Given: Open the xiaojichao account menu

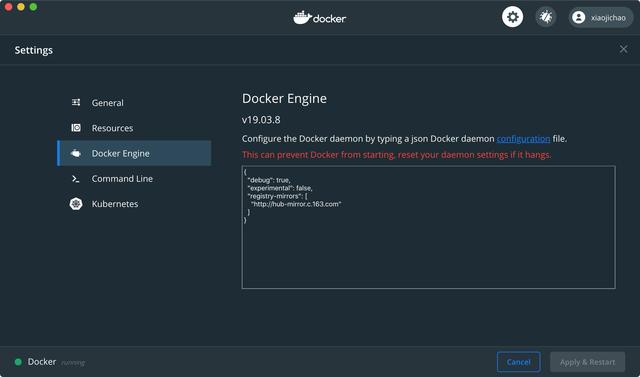Looking at the screenshot, I should click(601, 18).
